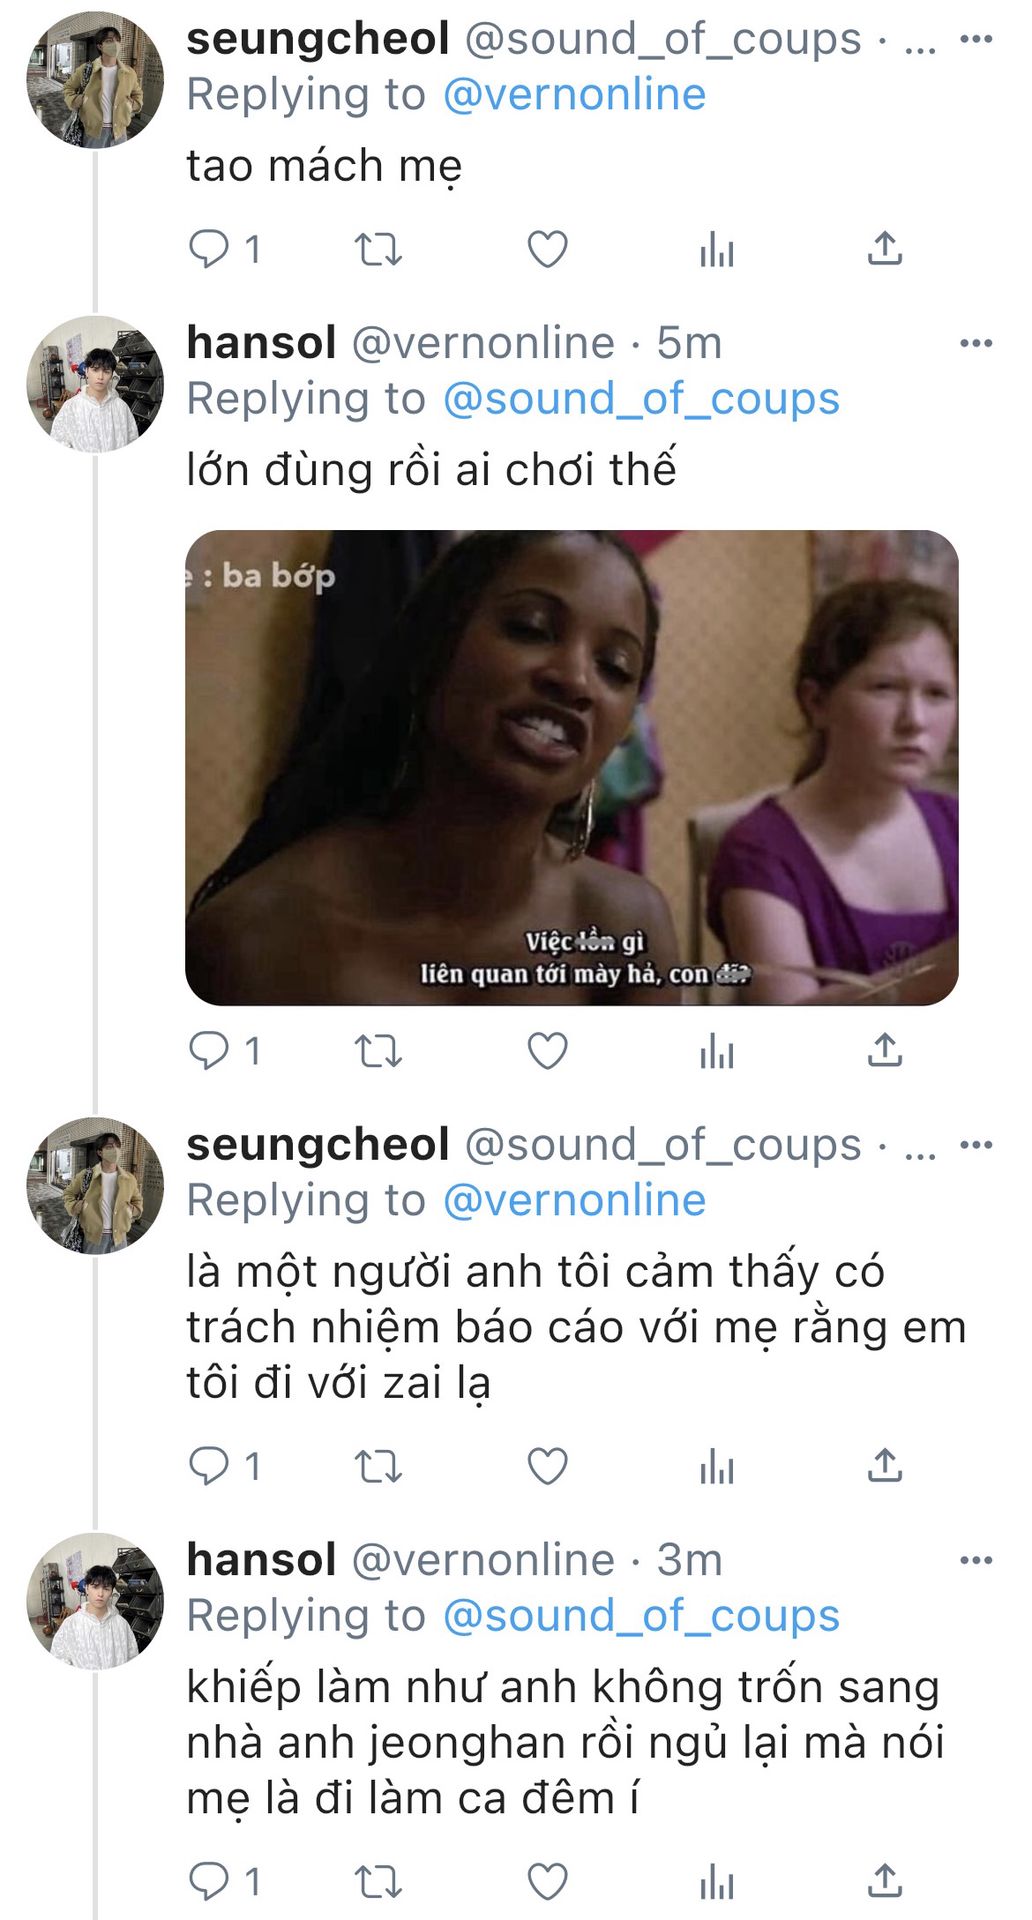This screenshot has height=1920, width=1032.
Task: Open the meme image in hansol's tweet
Action: (572, 767)
